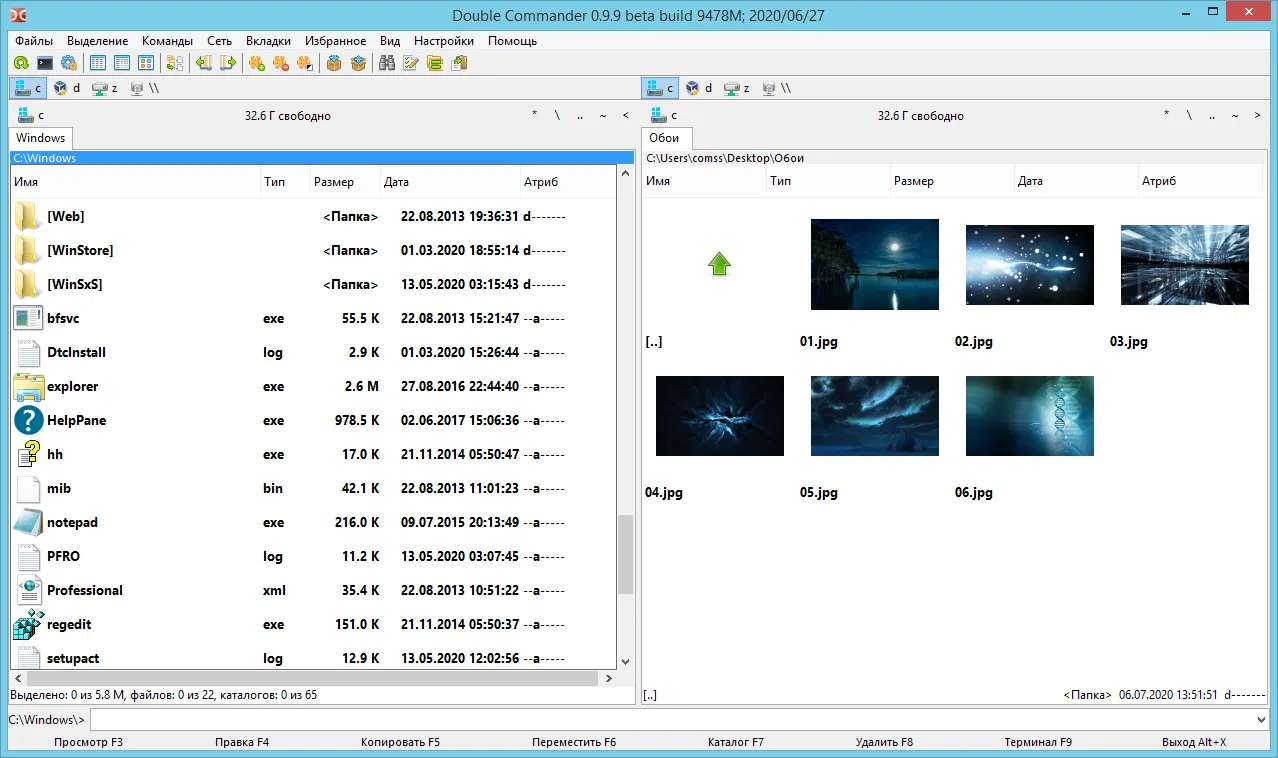Screen dimensions: 1278x758
Task: Select drive z in right drive bar
Action: [x=737, y=88]
